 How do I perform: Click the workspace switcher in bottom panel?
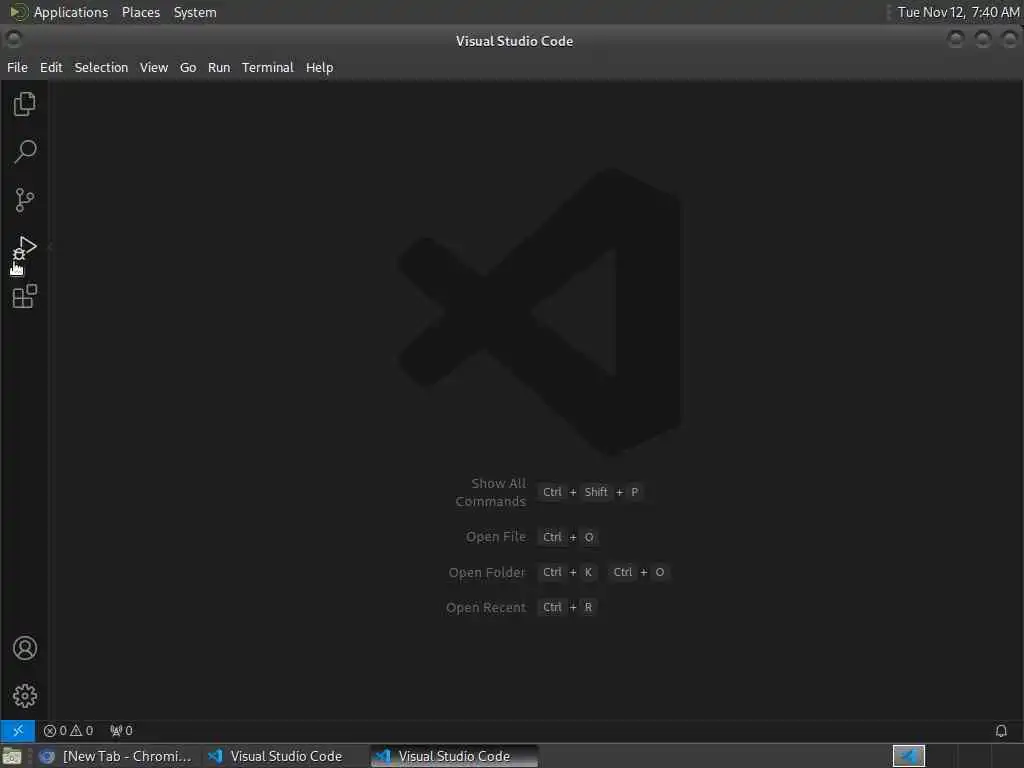coord(908,756)
